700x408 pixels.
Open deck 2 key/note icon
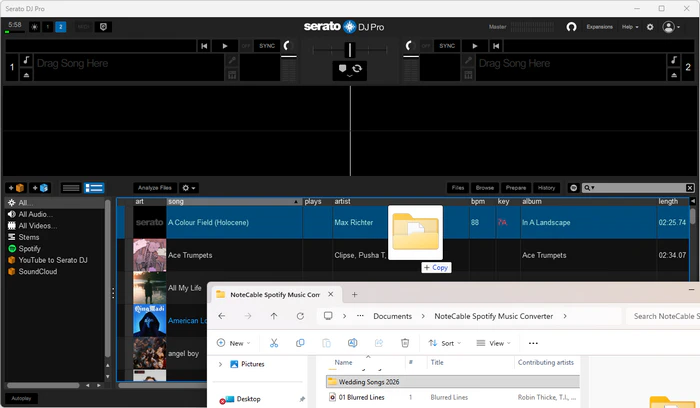674,60
